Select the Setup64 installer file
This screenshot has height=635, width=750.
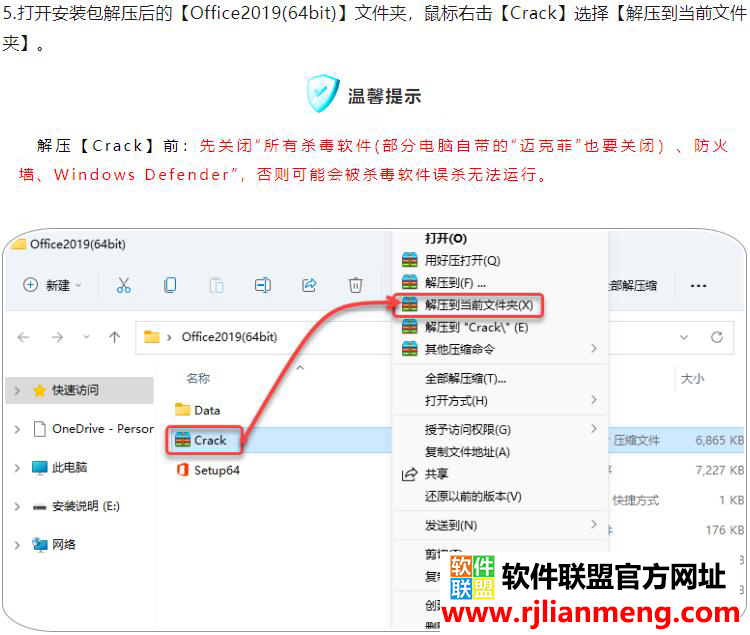(216, 470)
